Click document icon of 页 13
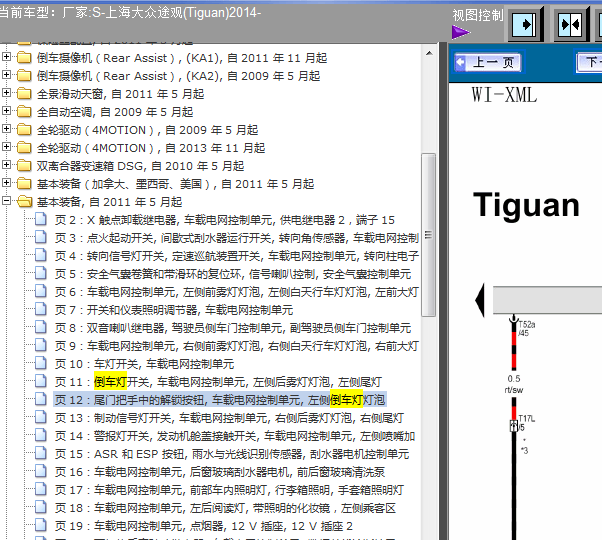This screenshot has height=540, width=602. tap(41, 418)
